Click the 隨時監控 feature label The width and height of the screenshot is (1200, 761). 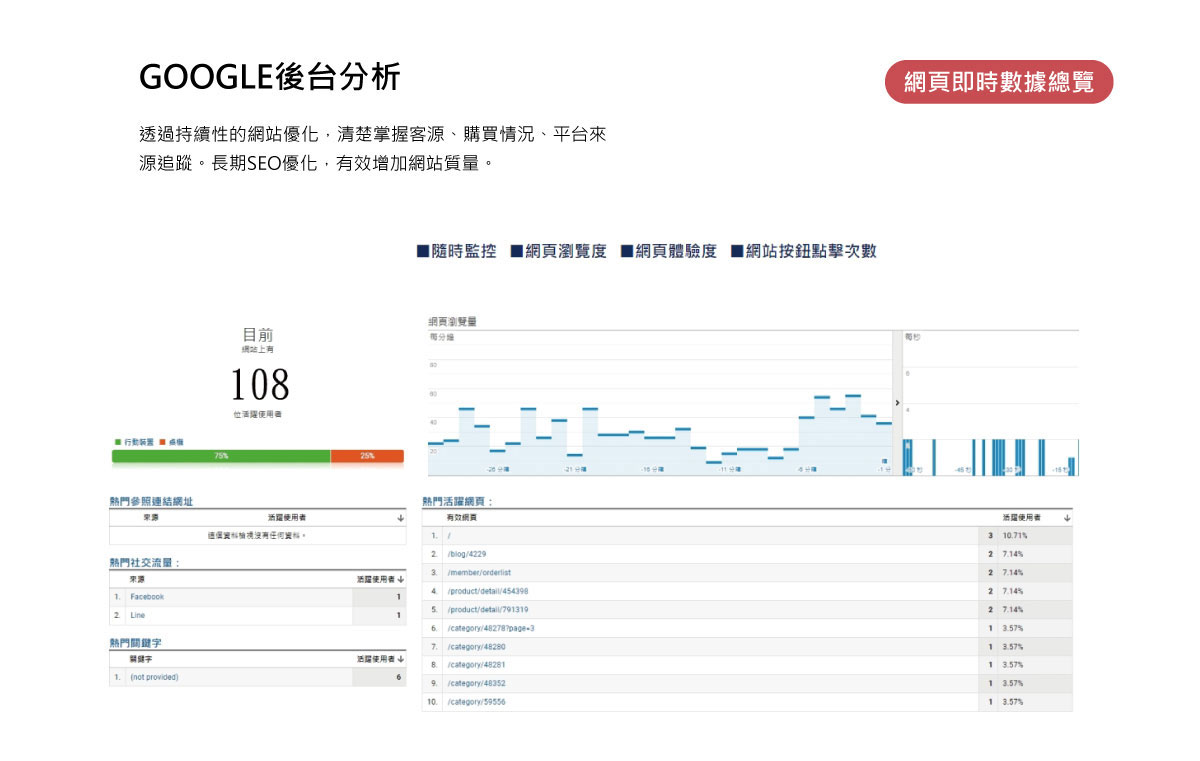tap(457, 251)
